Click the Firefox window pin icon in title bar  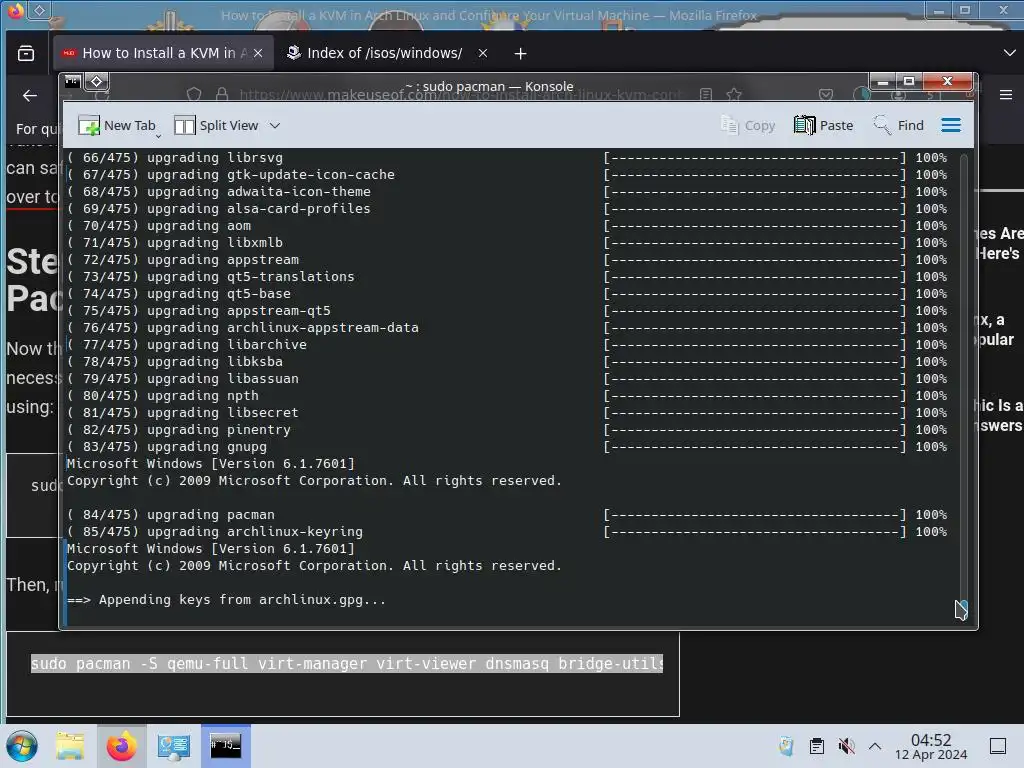tap(39, 10)
